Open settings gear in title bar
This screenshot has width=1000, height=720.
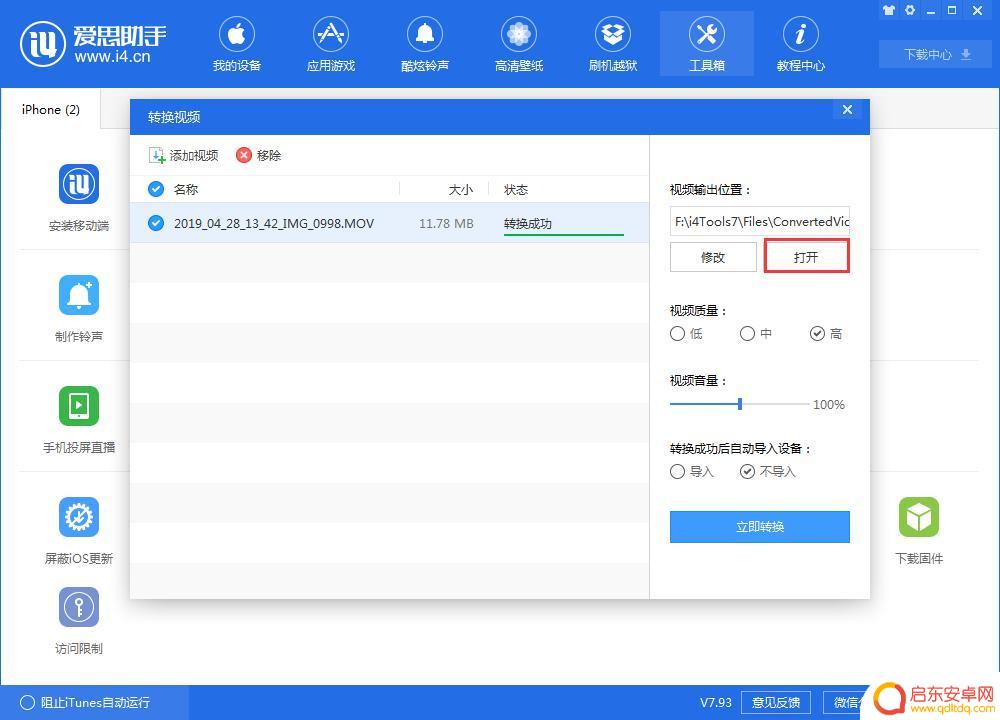tap(910, 10)
